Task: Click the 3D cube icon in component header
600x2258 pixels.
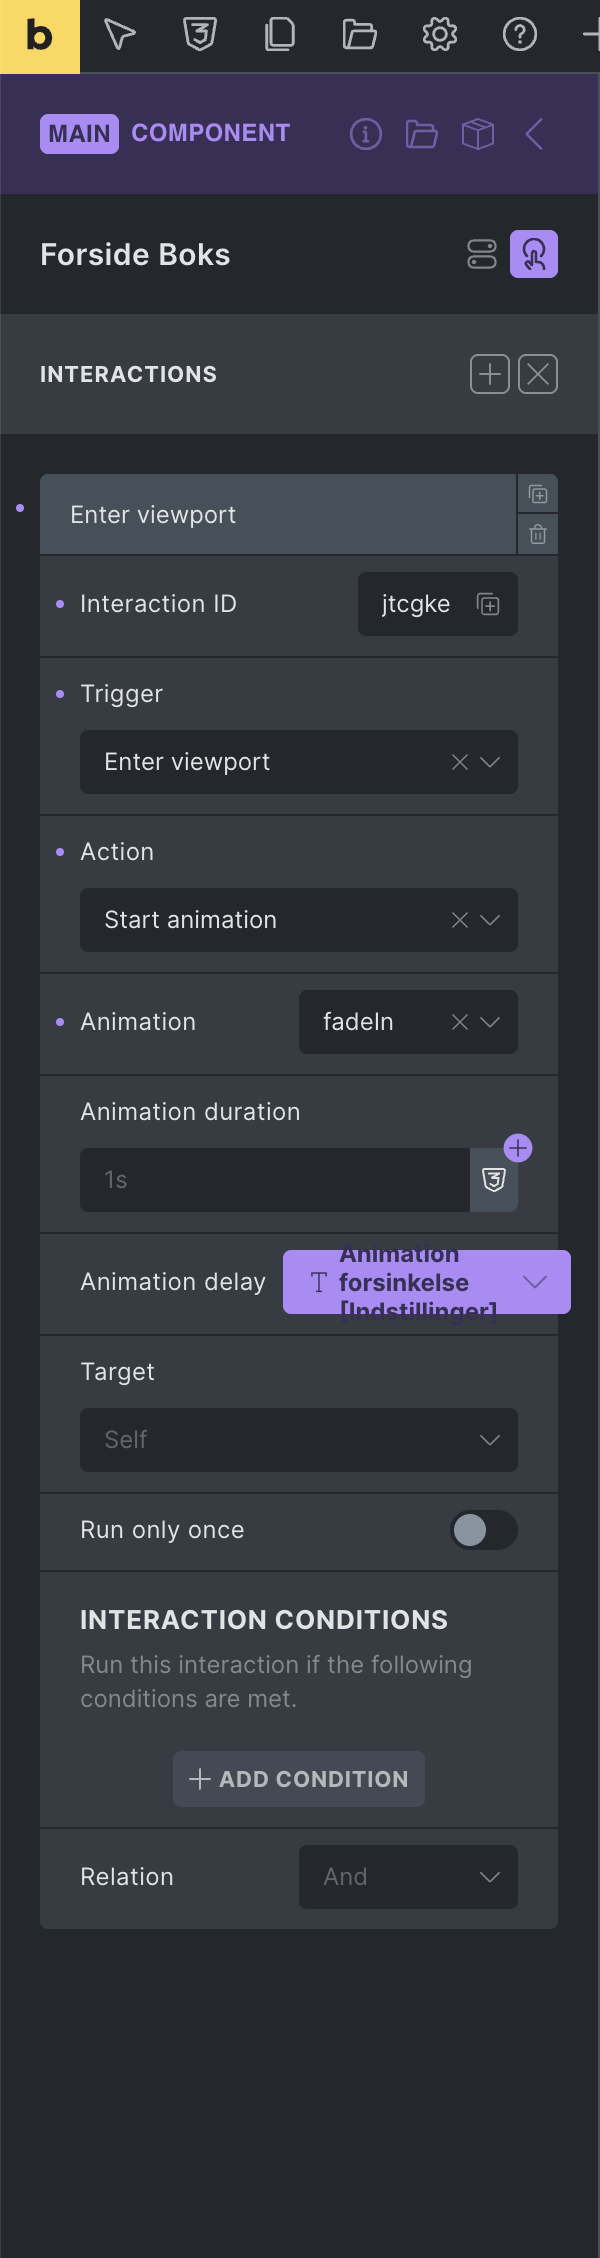Action: [x=478, y=134]
